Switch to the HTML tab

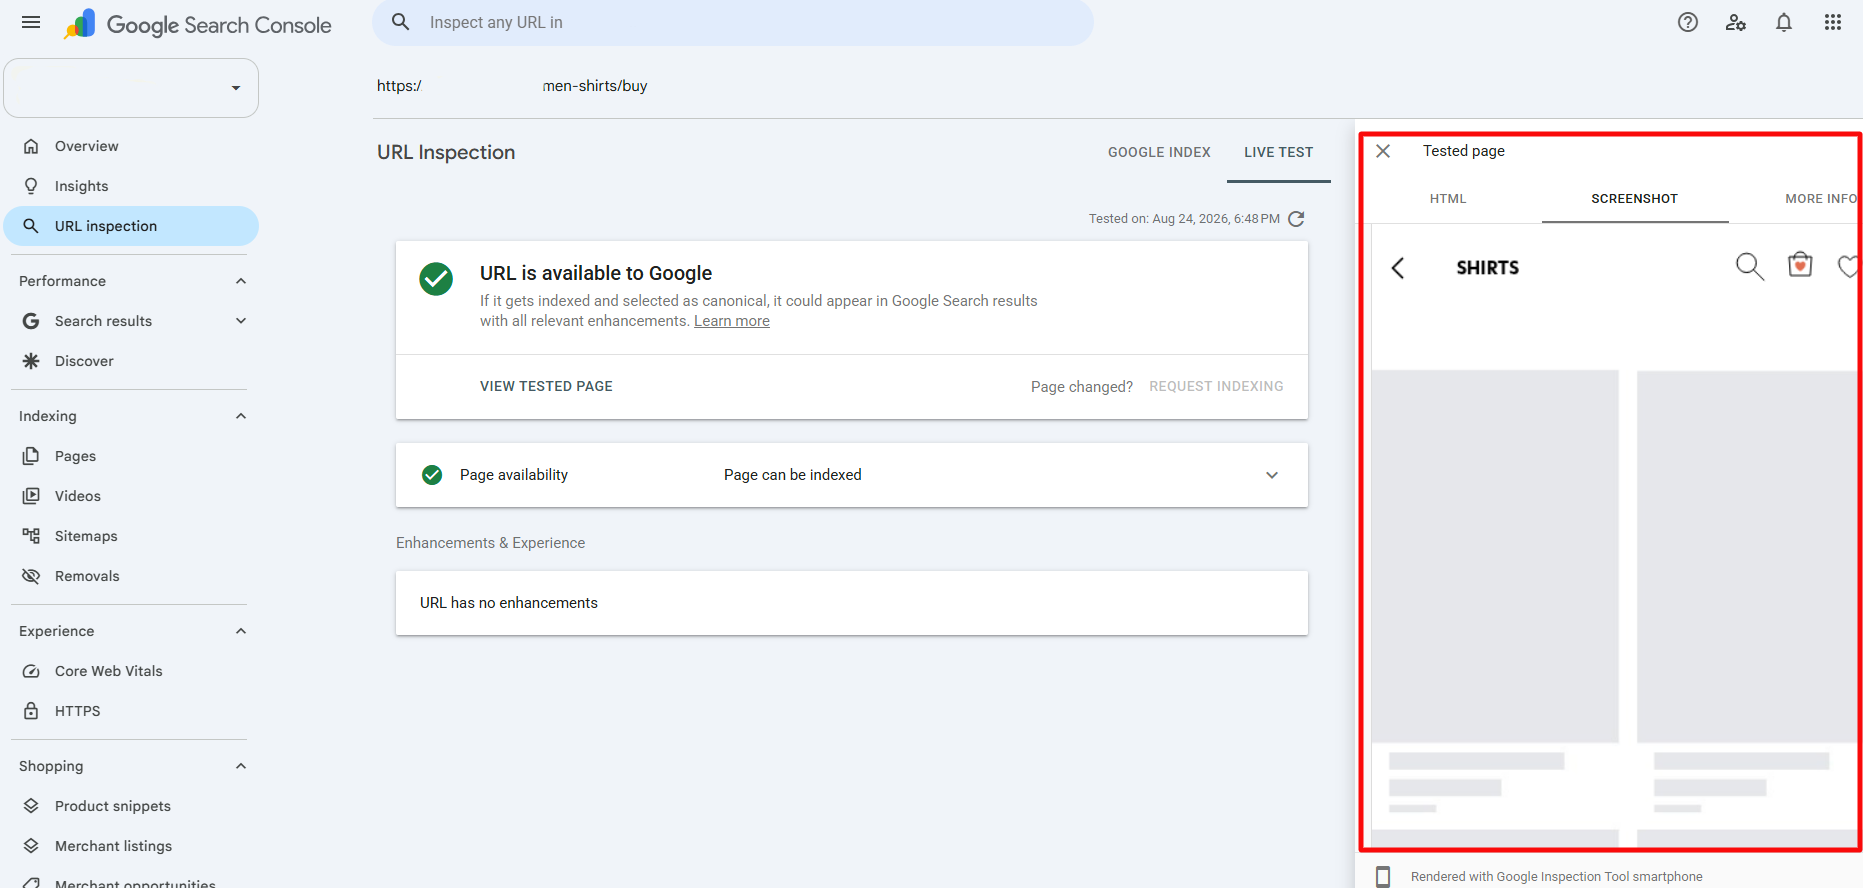tap(1448, 199)
